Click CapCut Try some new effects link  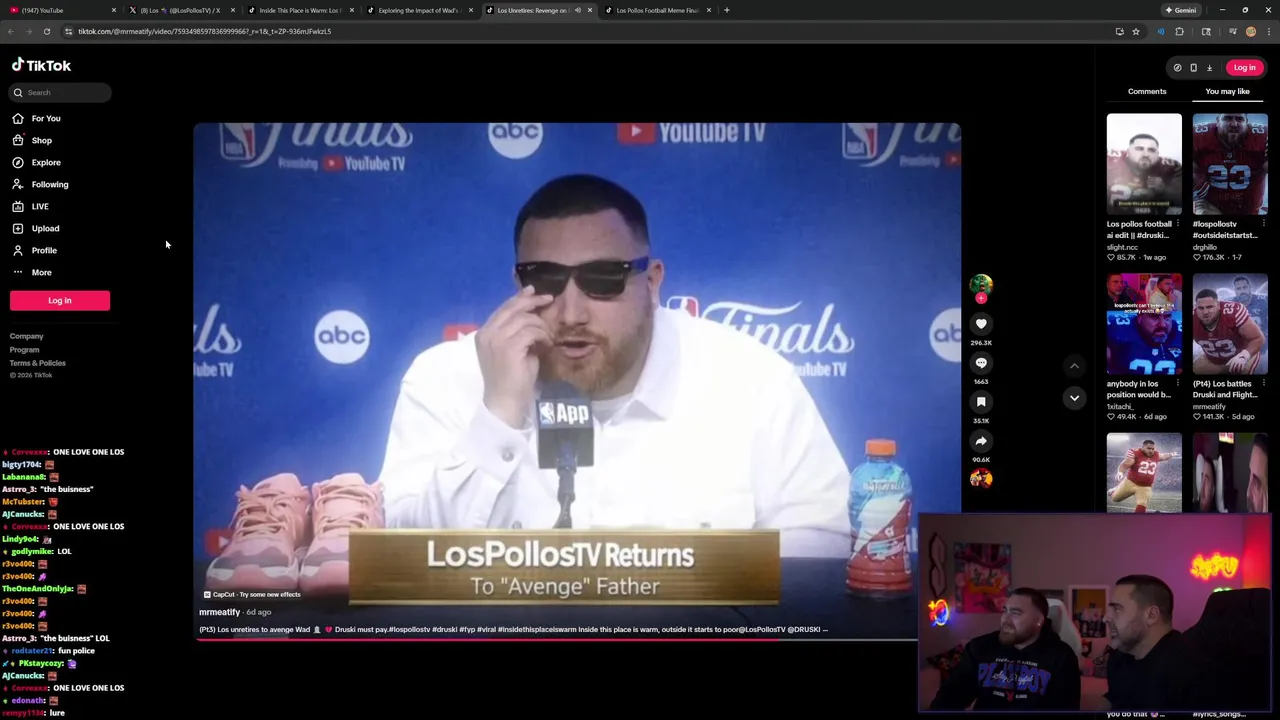point(252,594)
